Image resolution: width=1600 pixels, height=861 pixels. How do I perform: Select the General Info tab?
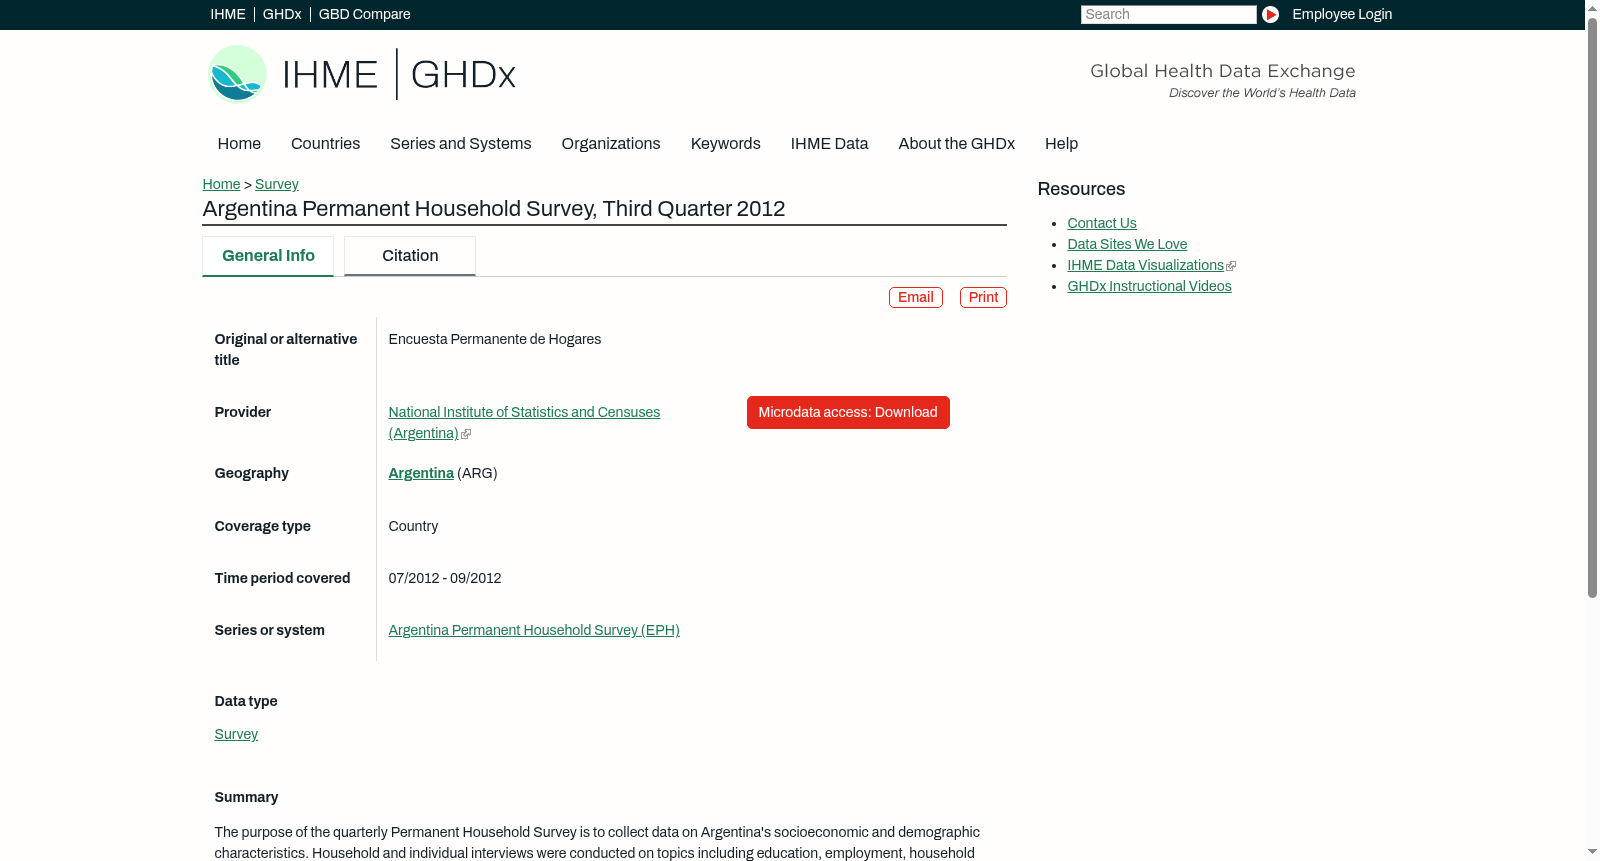[268, 256]
